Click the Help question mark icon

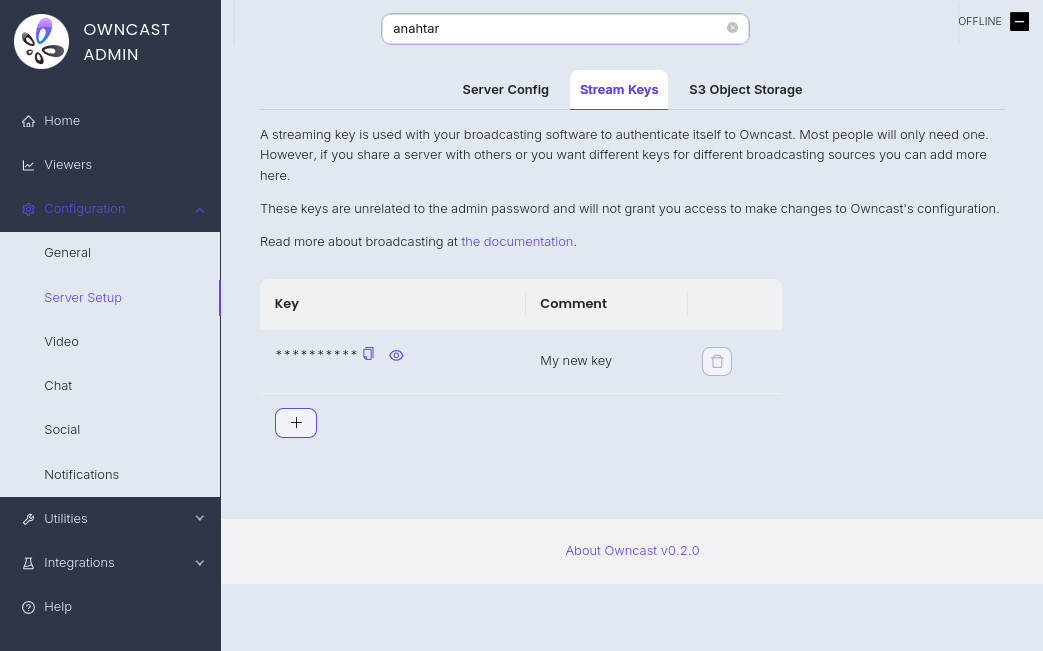tap(28, 607)
